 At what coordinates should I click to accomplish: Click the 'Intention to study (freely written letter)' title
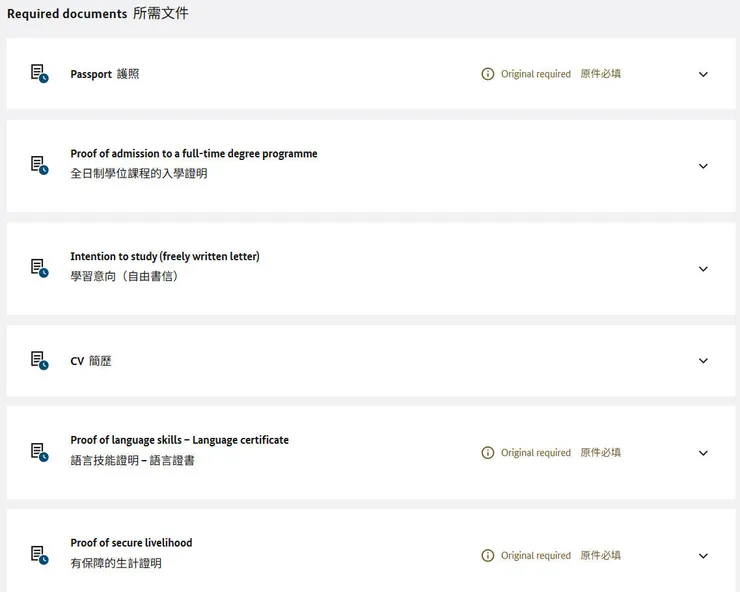tap(165, 257)
